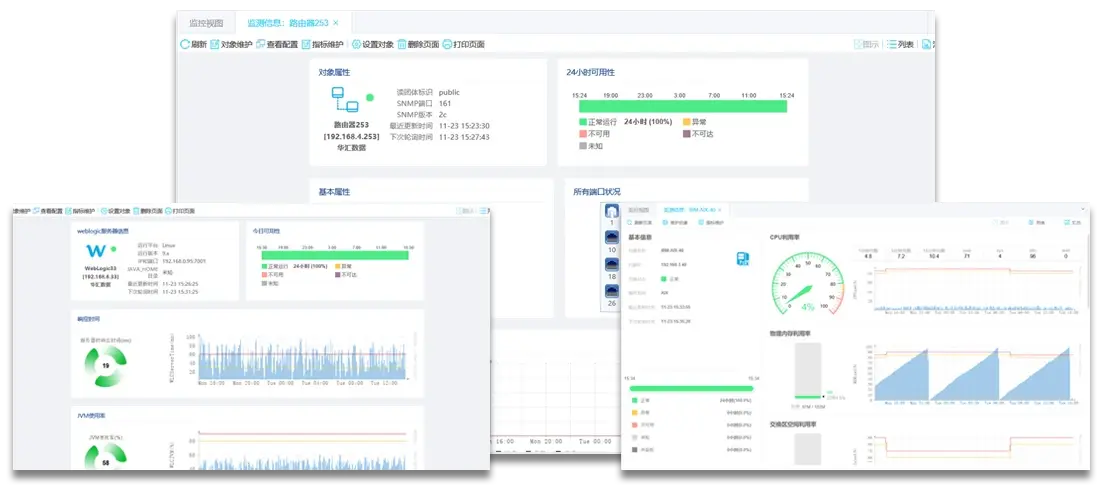The image size is (1105, 486).
Task: Click SNMP端口 value 161
Action: pos(445,104)
